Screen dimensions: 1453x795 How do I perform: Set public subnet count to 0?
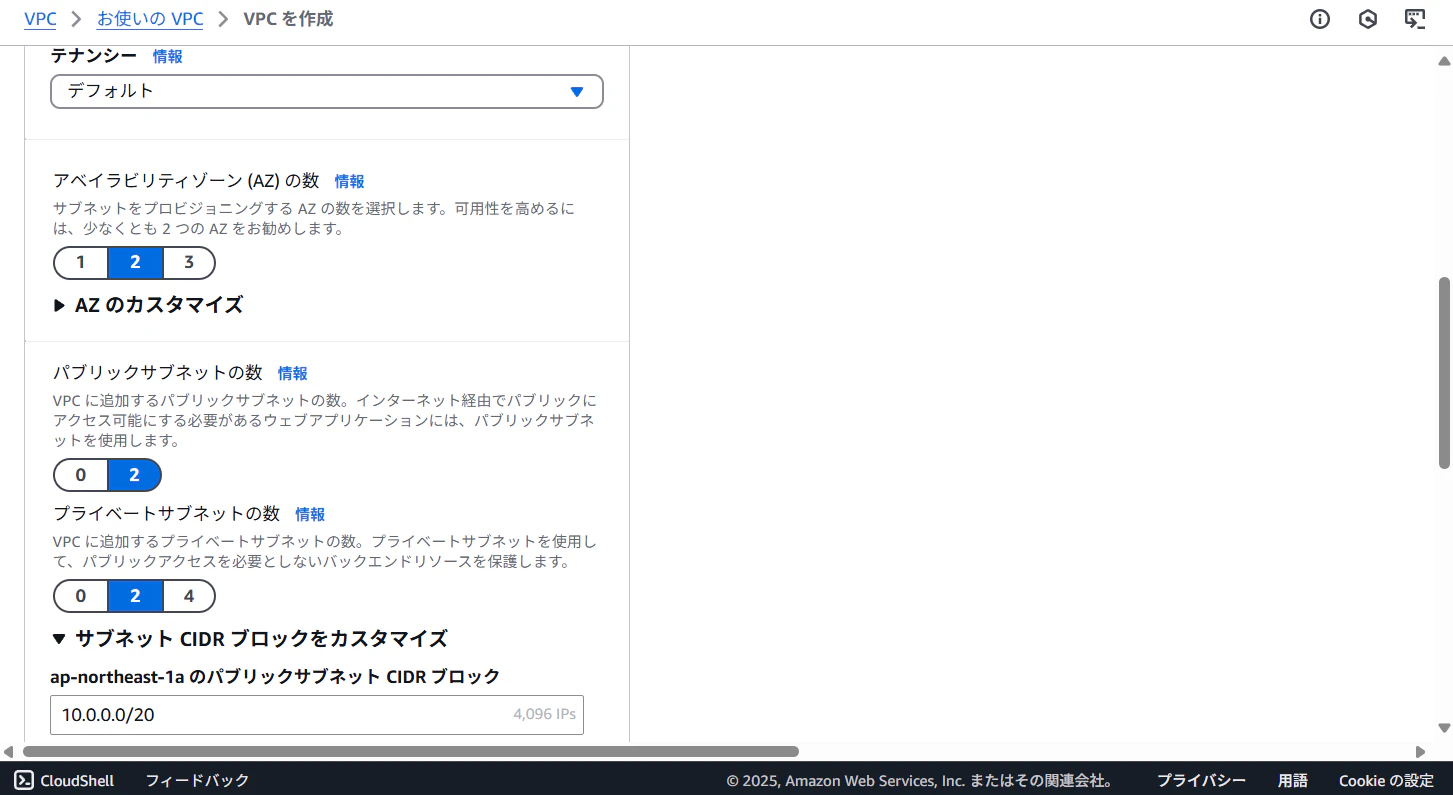tap(81, 475)
